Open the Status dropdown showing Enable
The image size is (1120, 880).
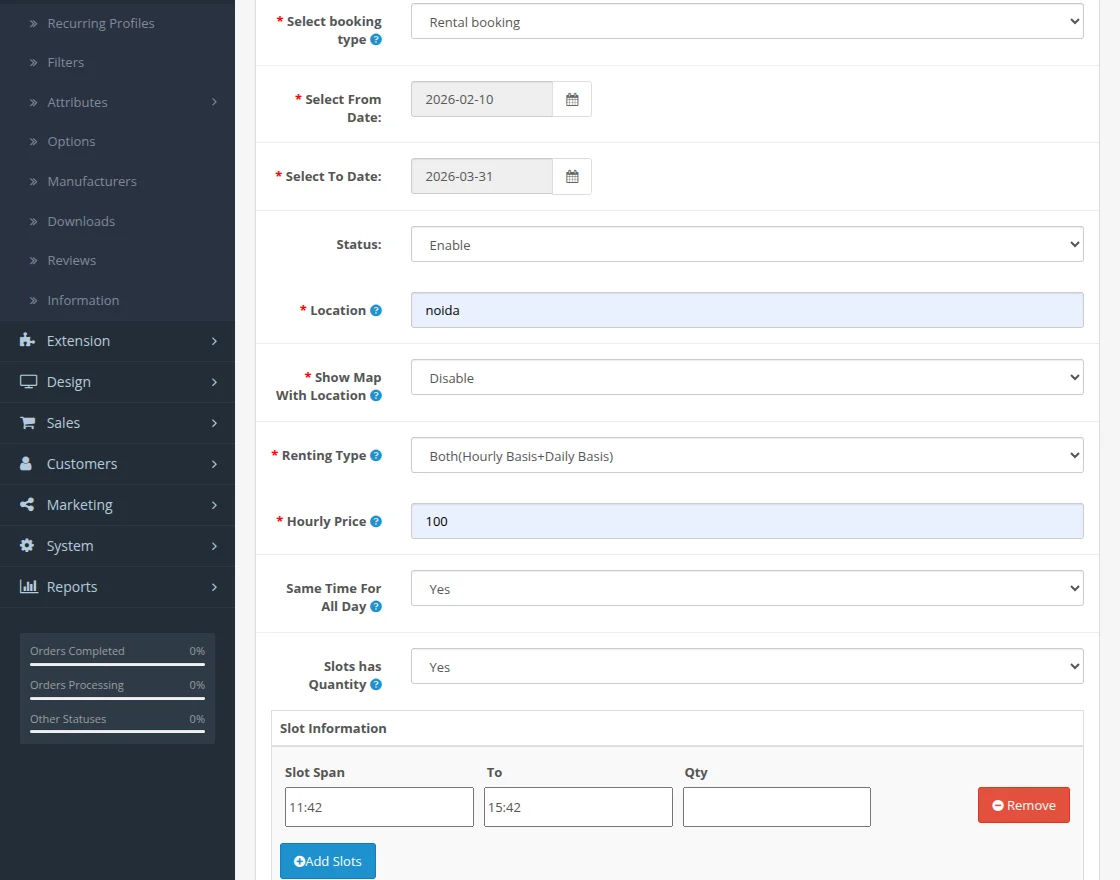746,245
